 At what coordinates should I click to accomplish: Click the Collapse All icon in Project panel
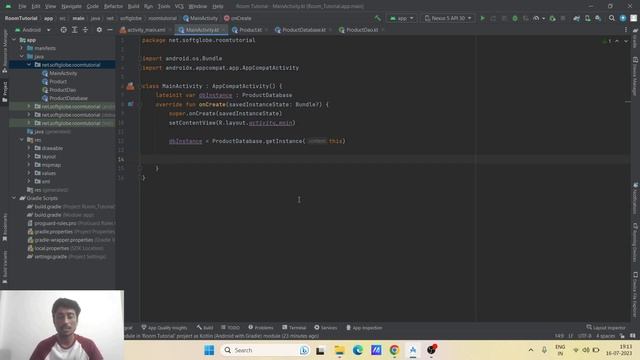pyautogui.click(x=85, y=30)
